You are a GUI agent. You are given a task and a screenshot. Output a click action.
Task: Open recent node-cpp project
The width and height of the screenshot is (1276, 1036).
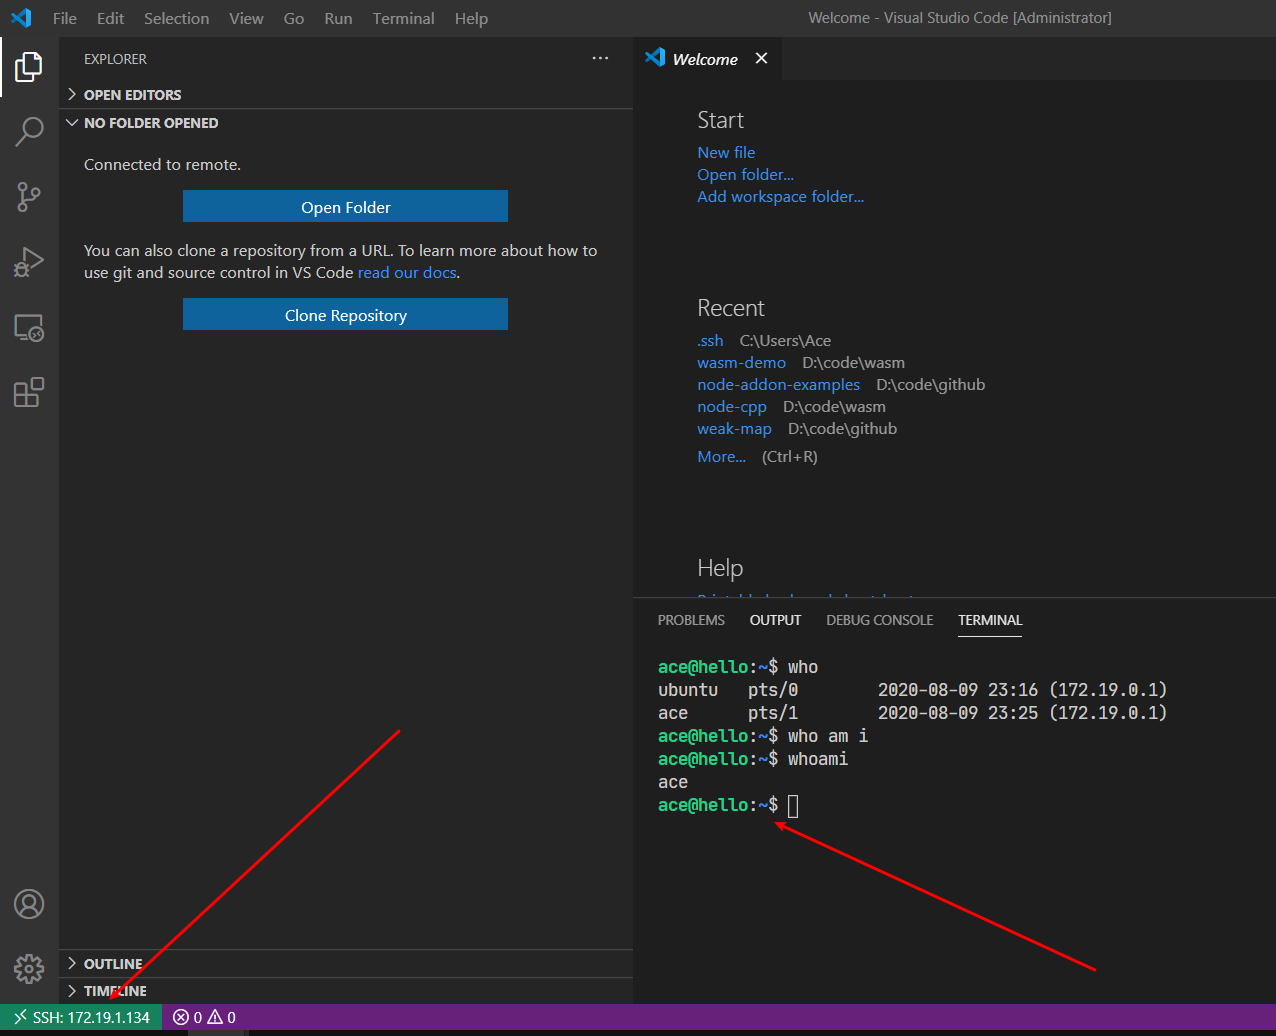point(732,406)
